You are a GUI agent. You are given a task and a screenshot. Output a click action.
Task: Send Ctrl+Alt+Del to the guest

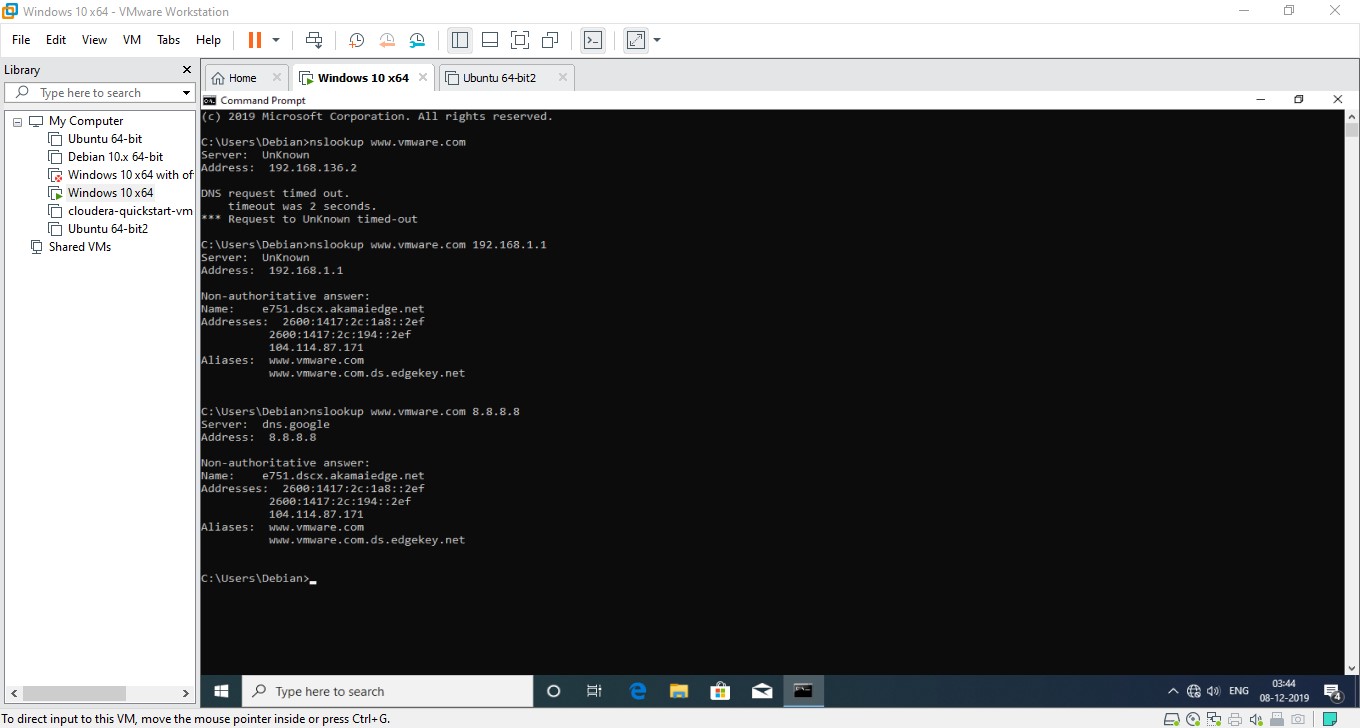tap(316, 40)
